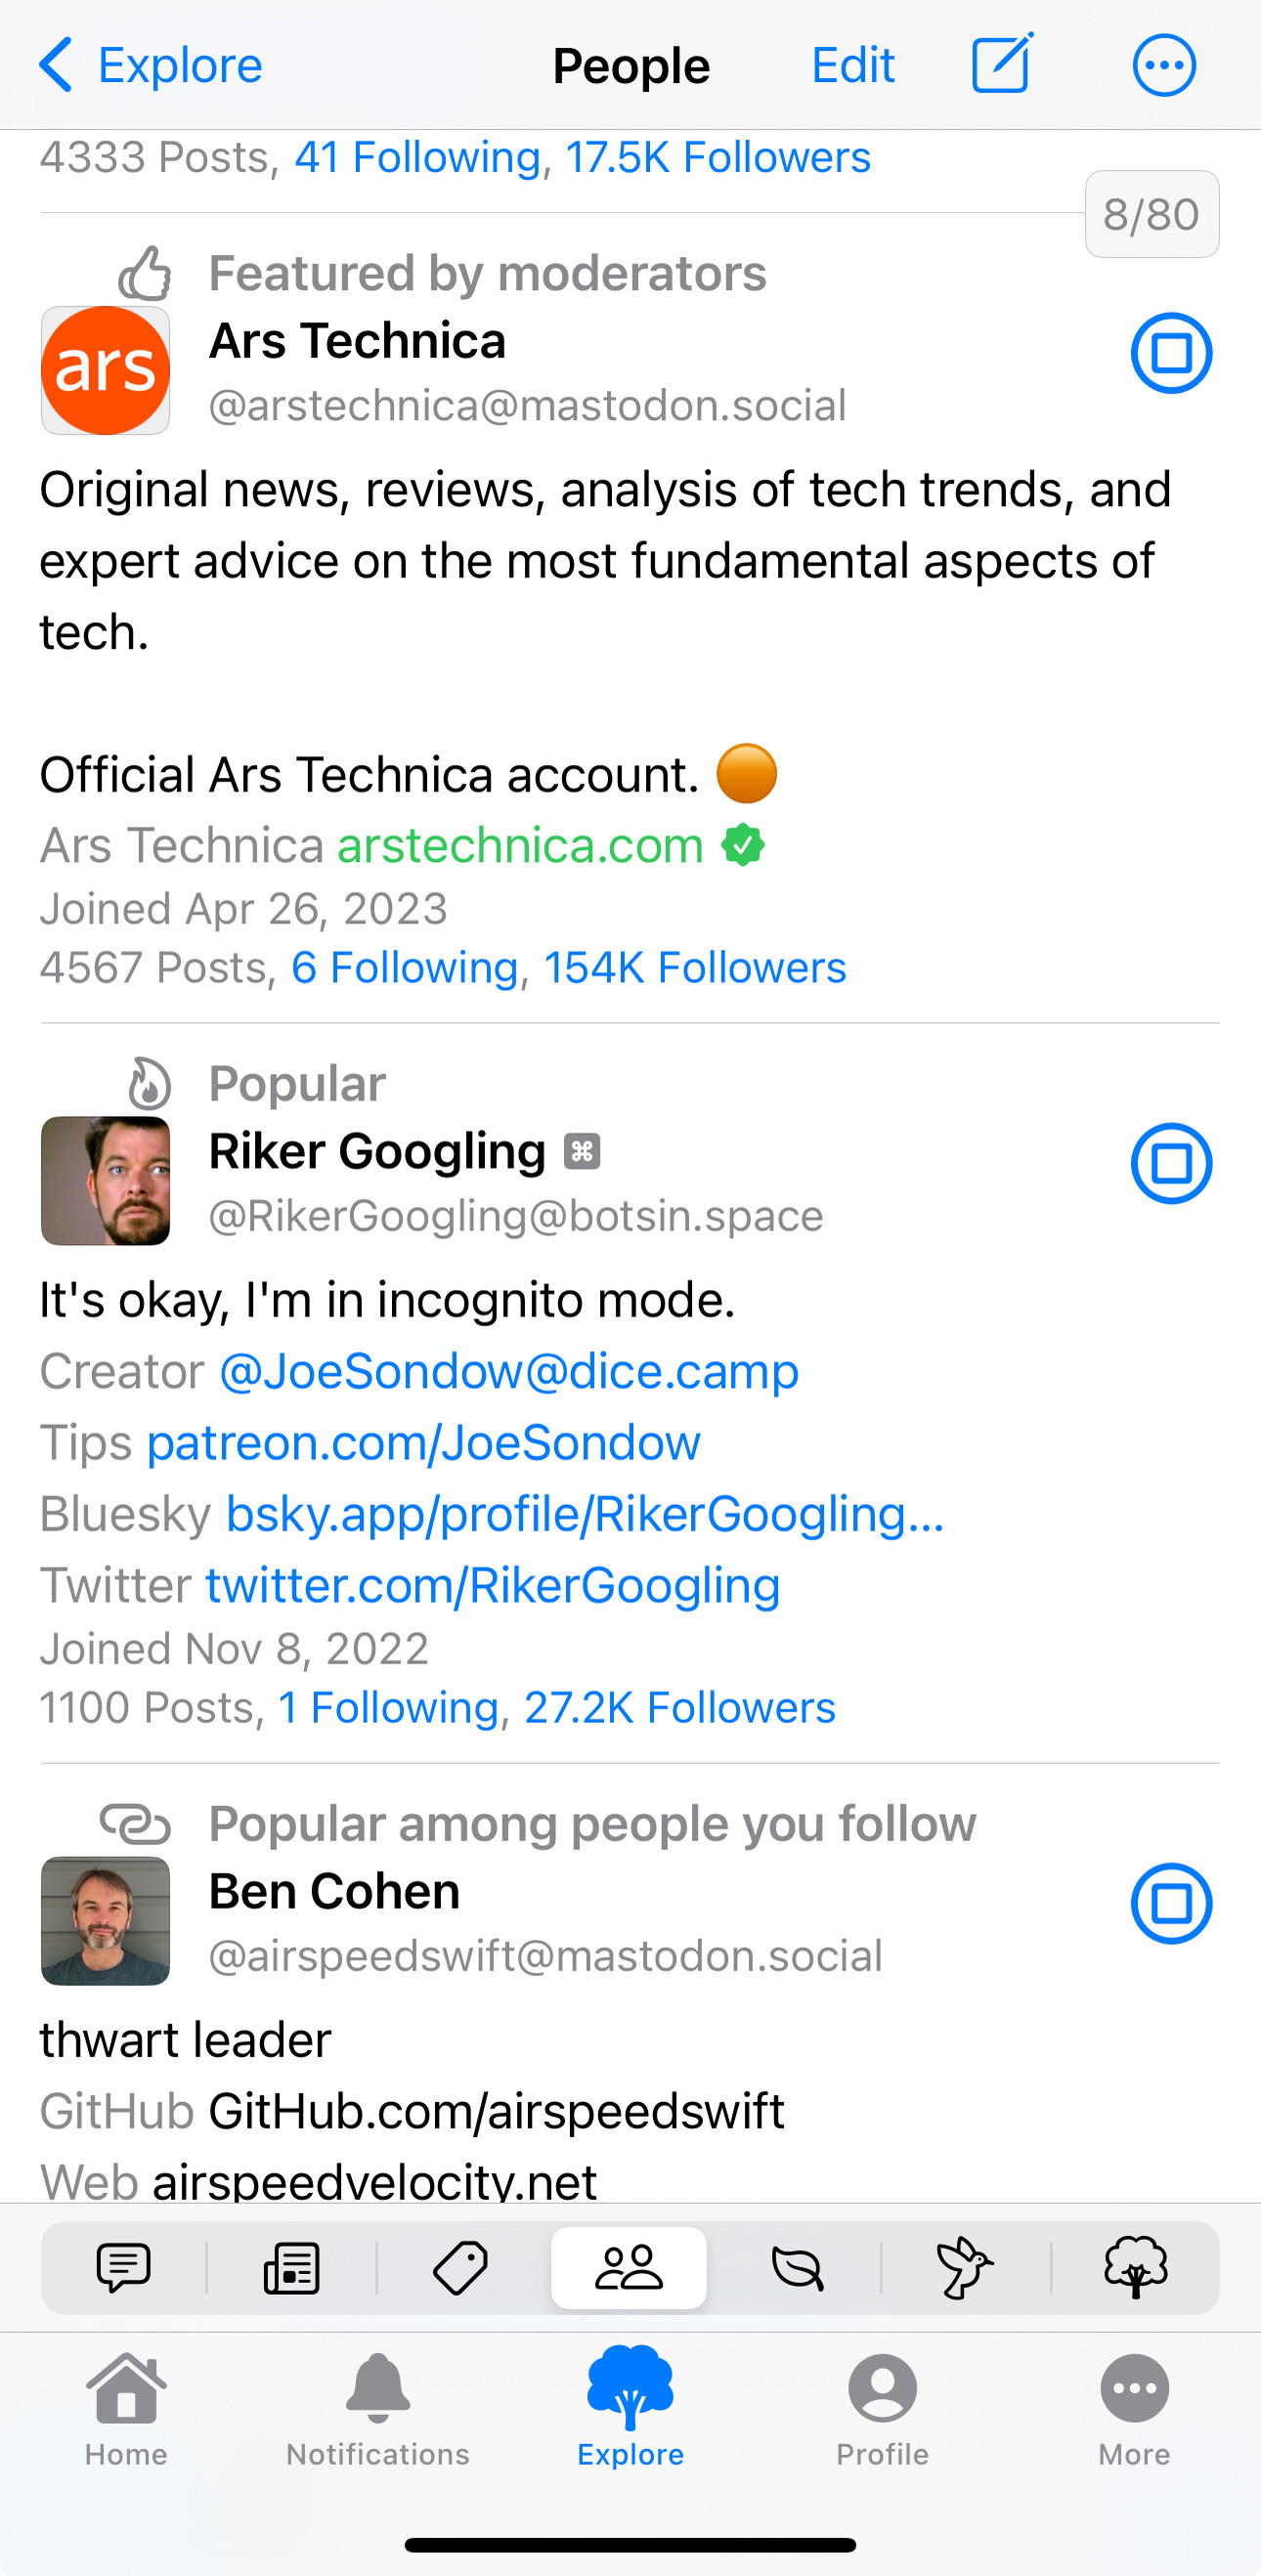Tap the Edit button
Screen dimensions: 1261x2576
(x=852, y=66)
